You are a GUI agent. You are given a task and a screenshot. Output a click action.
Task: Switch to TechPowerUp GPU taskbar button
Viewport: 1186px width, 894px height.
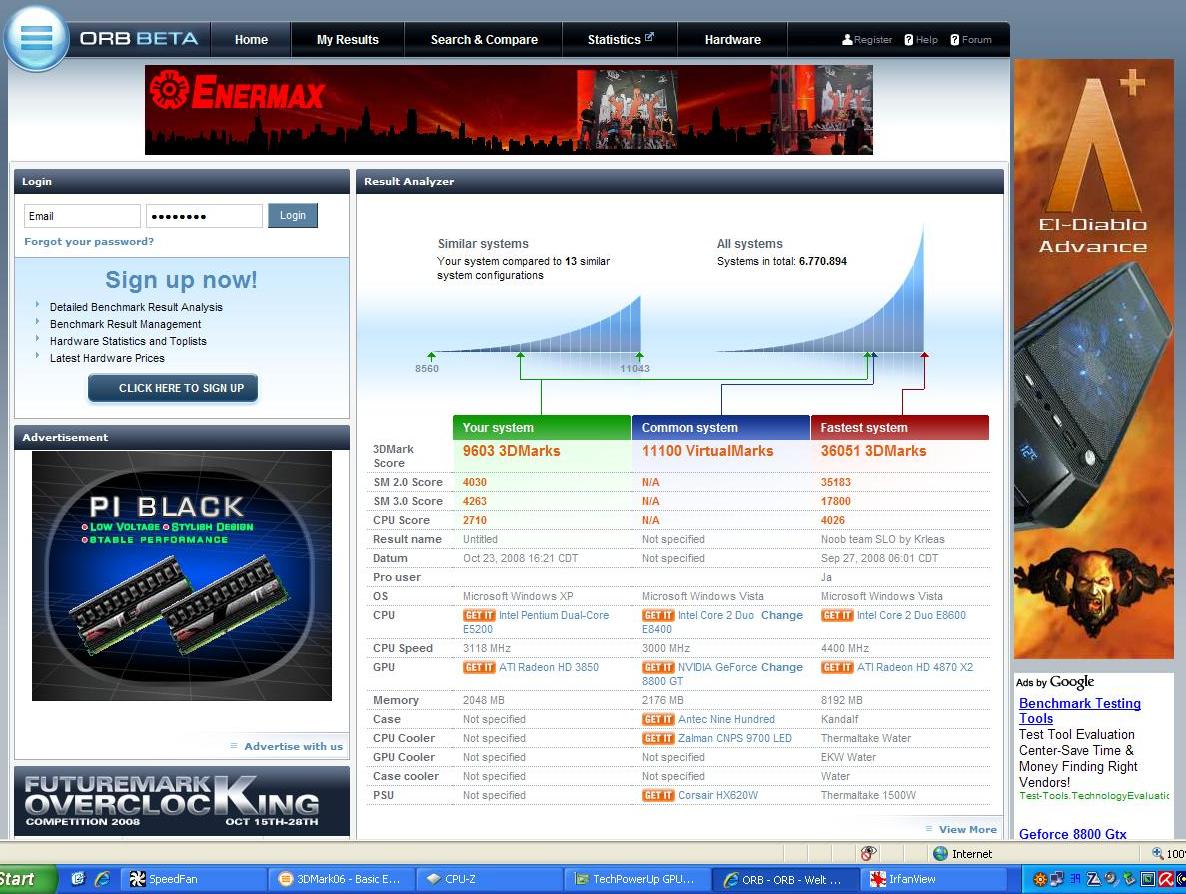pyautogui.click(x=637, y=879)
